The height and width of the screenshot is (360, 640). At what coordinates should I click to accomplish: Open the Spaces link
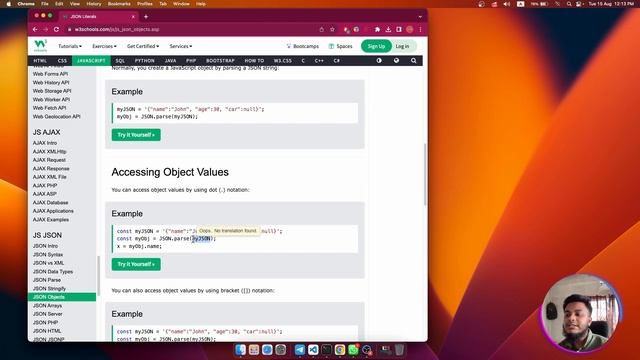[x=340, y=46]
